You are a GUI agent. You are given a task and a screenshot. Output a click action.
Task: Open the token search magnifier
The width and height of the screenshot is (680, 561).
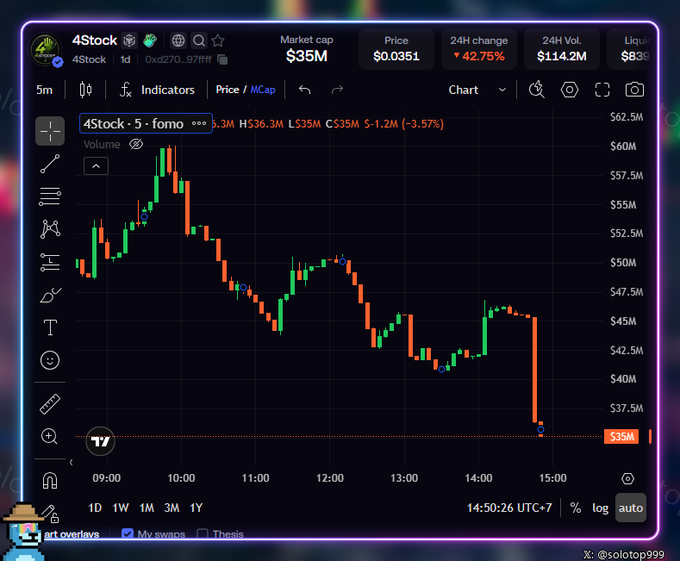pyautogui.click(x=199, y=41)
